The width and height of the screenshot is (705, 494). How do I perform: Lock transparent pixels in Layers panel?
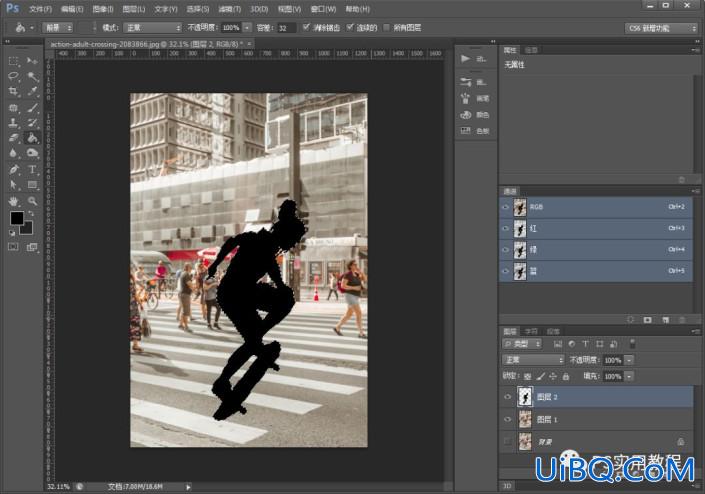(x=528, y=376)
